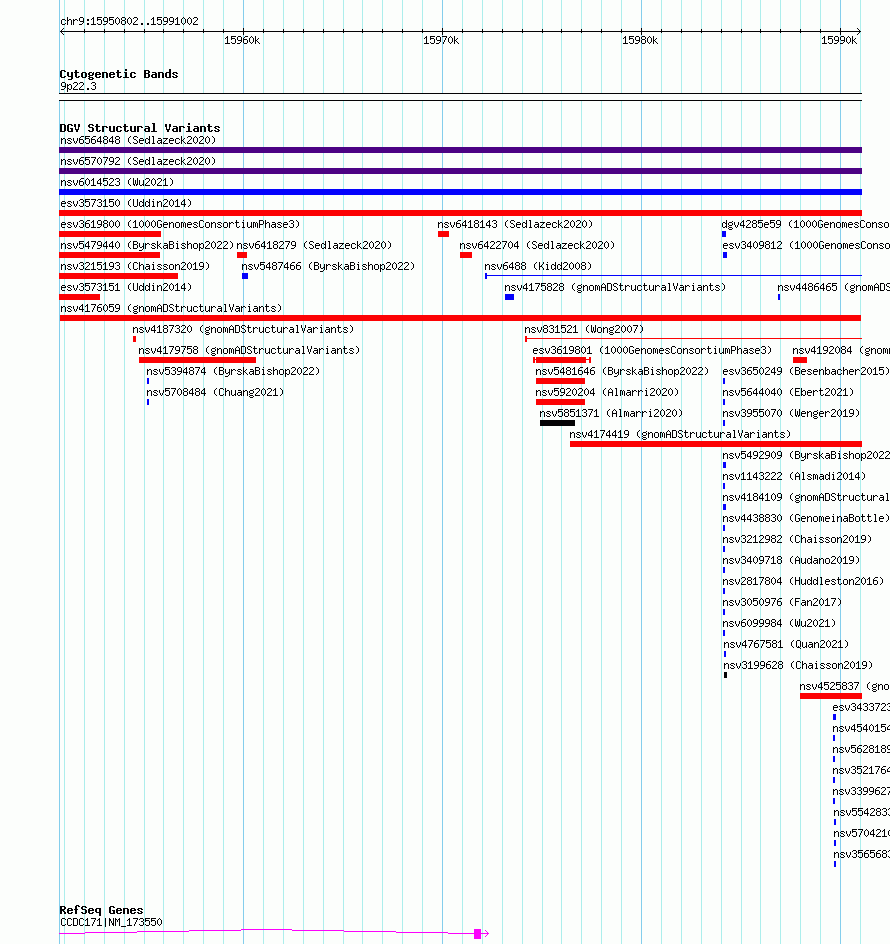Open esv3619801 (1000GenomesConsortiumPhase3) label

(x=652, y=350)
